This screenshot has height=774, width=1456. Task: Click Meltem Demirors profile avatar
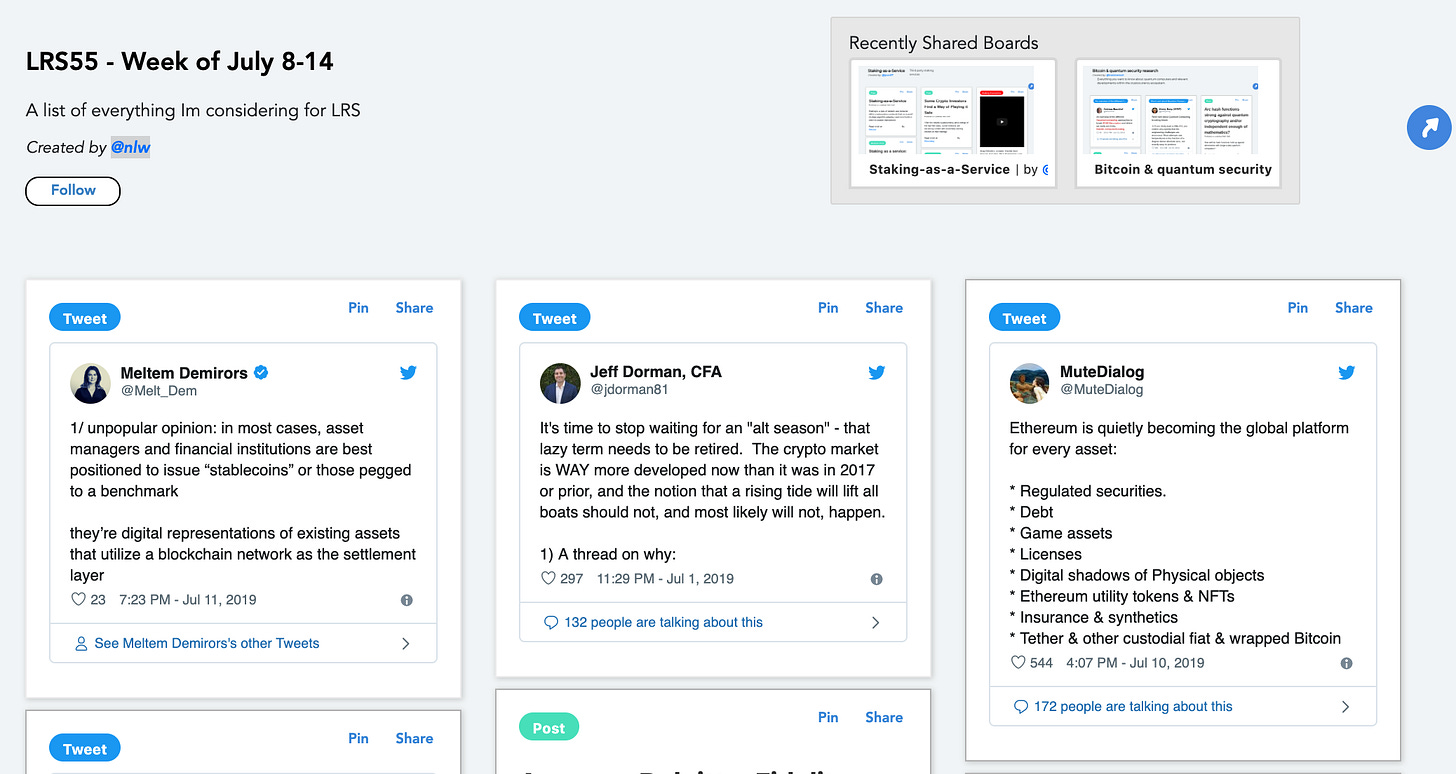(89, 383)
